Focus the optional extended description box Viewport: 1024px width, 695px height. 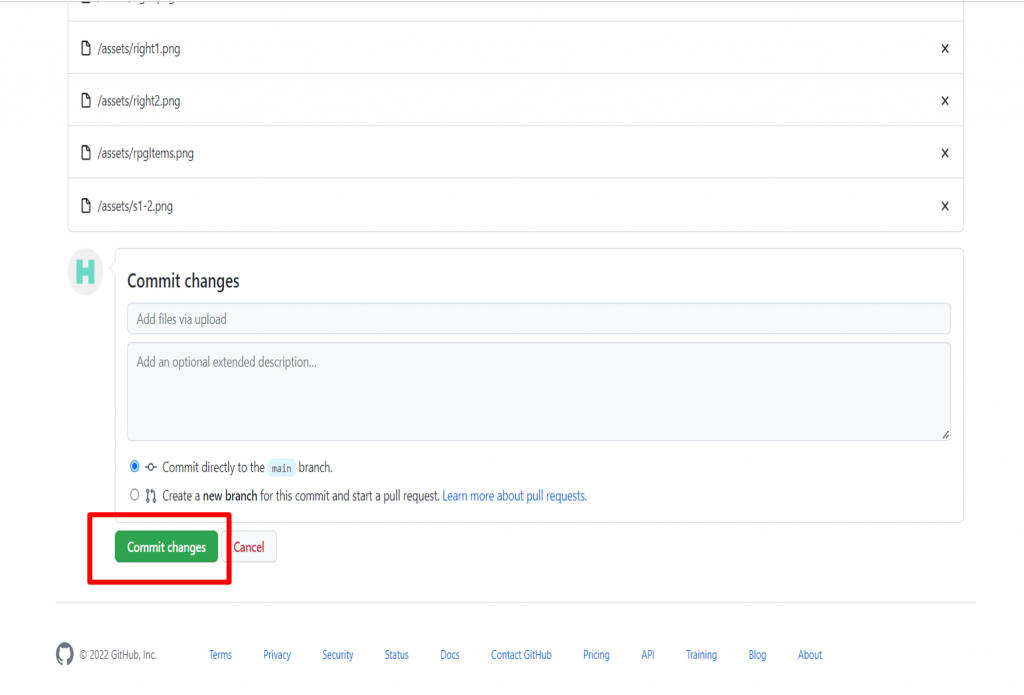click(x=539, y=392)
